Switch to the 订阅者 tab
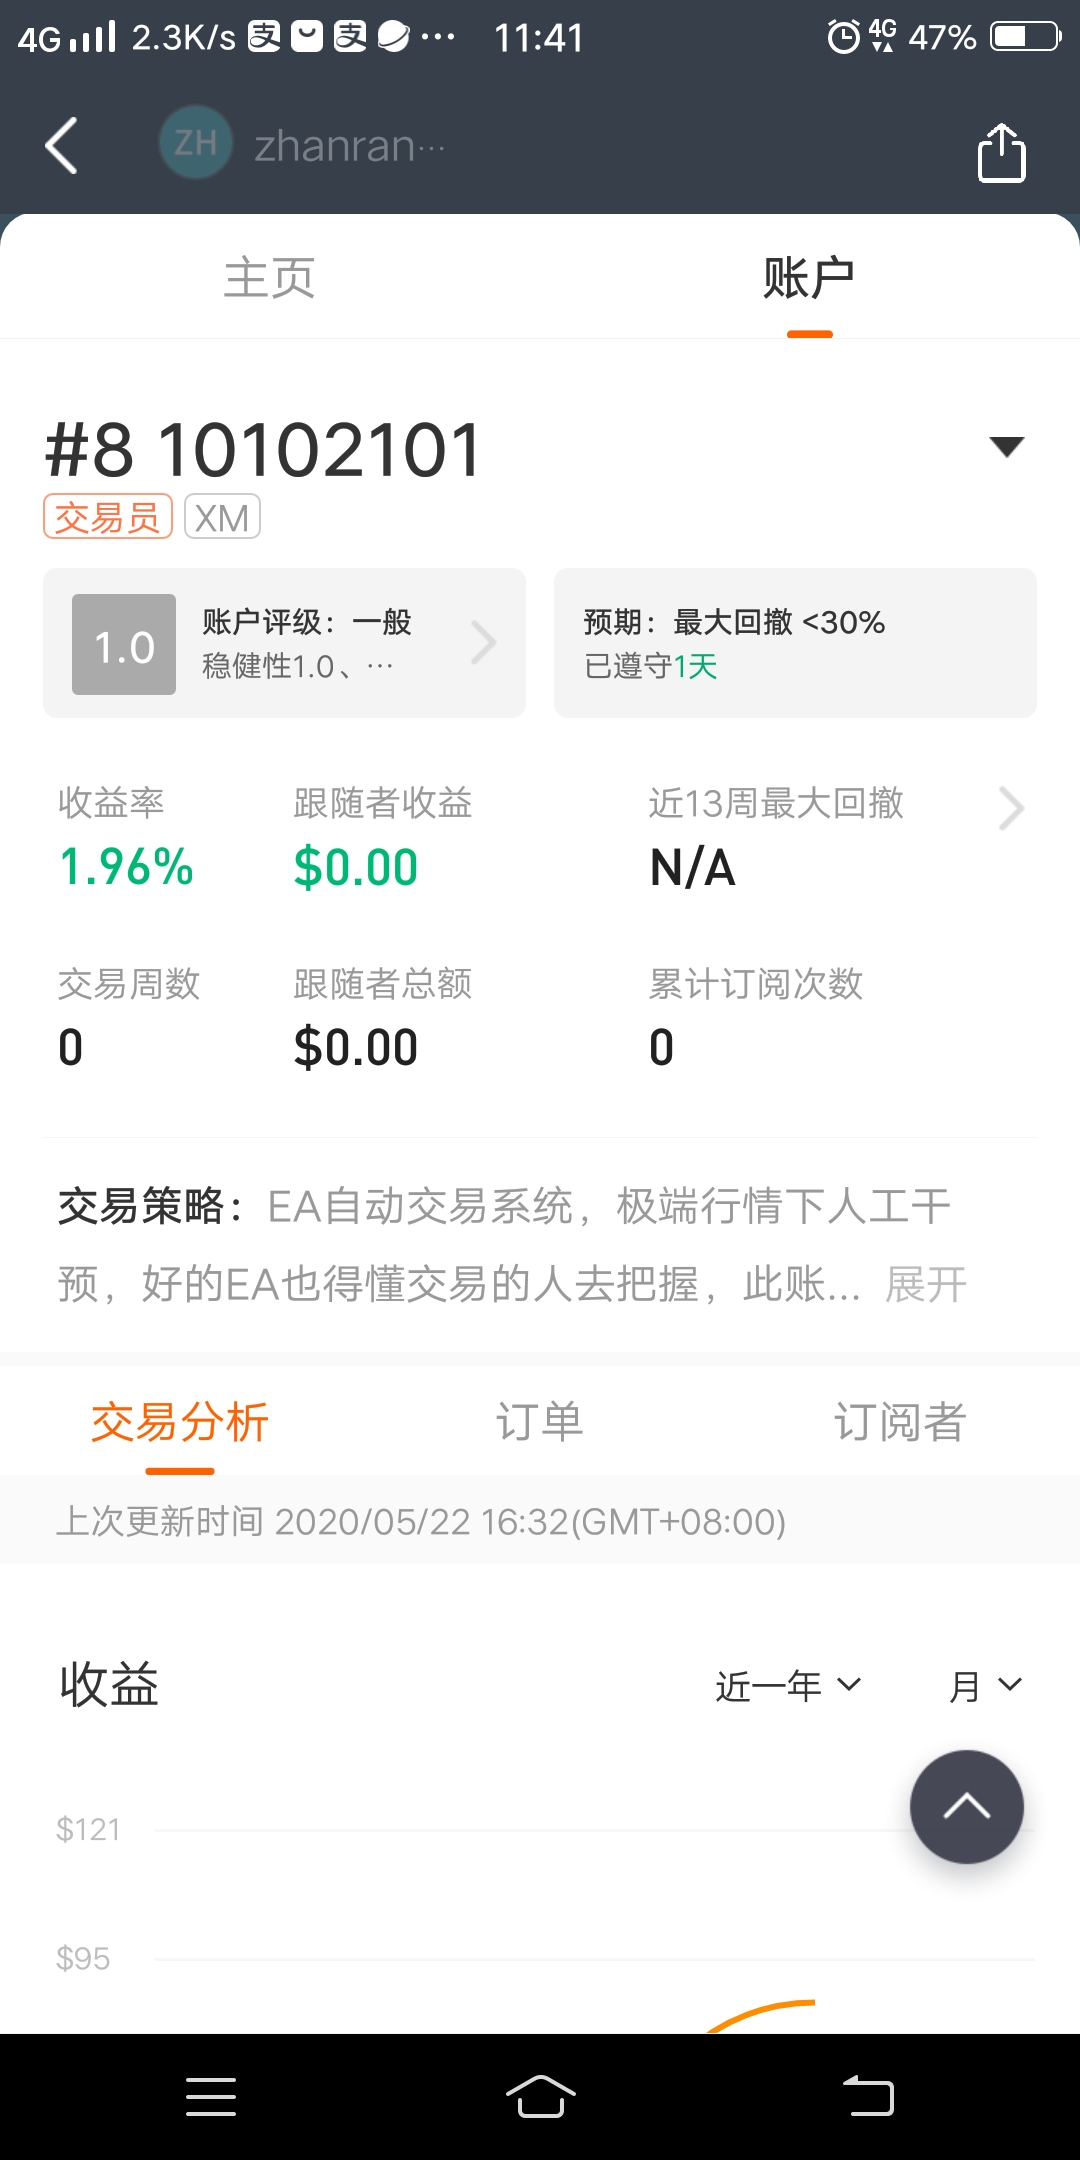This screenshot has height=2160, width=1080. click(900, 1422)
